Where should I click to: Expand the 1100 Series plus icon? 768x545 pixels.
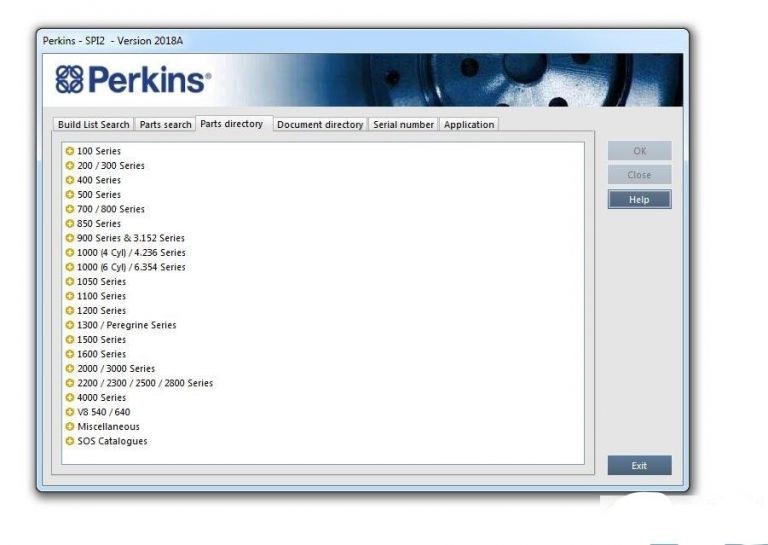tap(70, 296)
